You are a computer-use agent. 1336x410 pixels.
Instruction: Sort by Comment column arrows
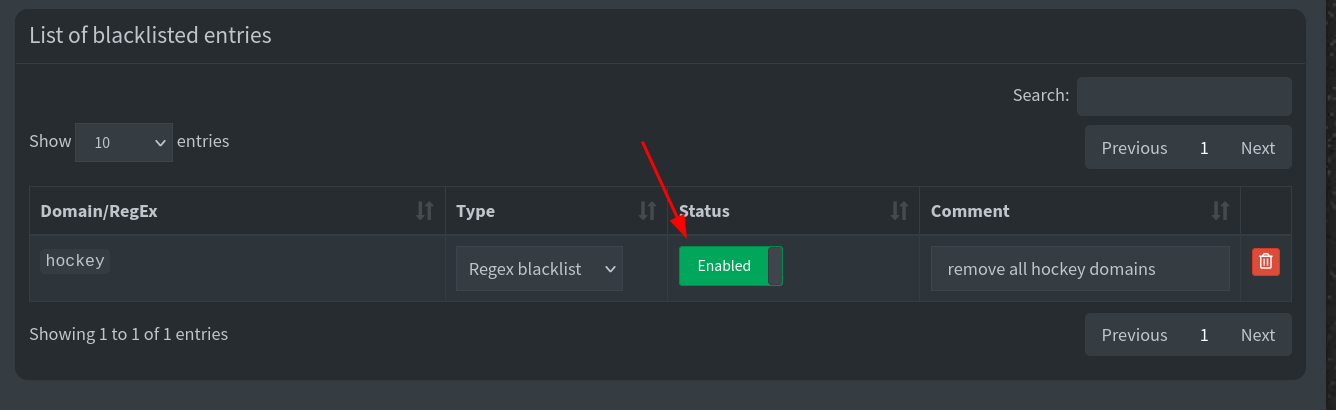click(x=1220, y=211)
